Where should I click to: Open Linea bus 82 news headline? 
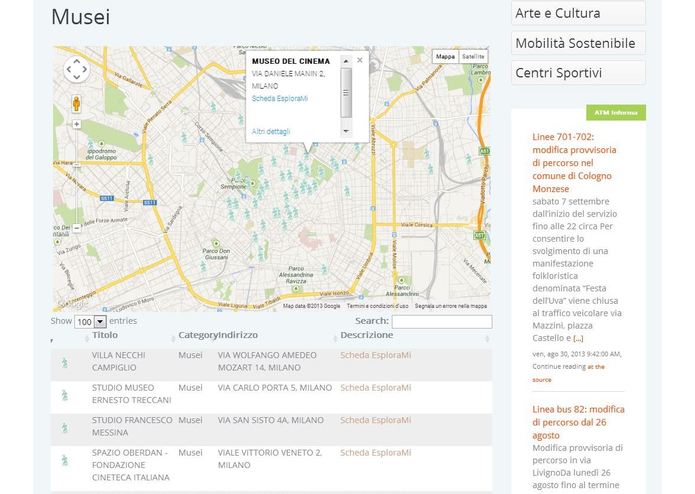pos(578,422)
